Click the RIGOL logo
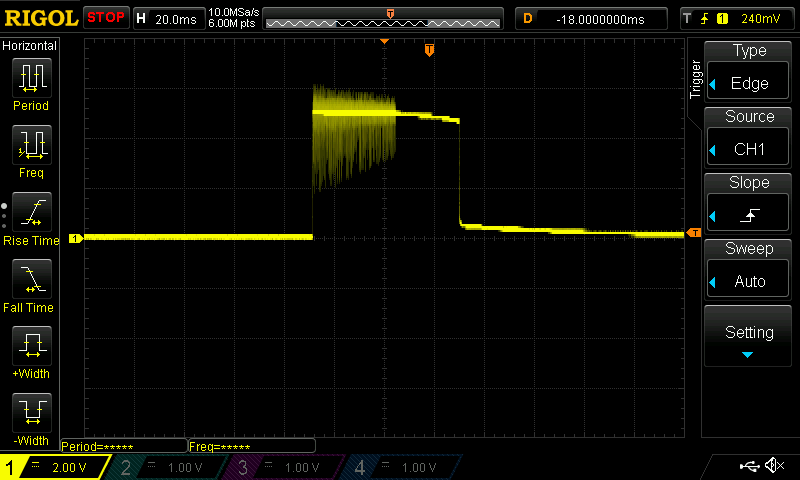This screenshot has height=480, width=800. 41,18
